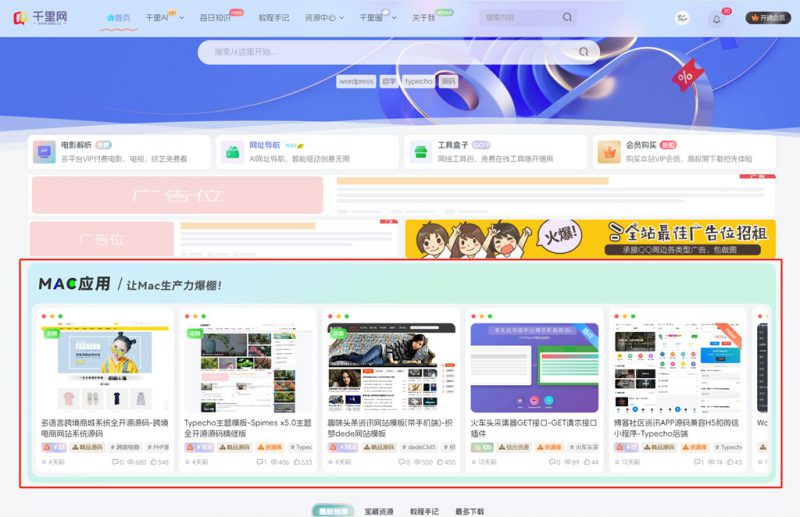Viewport: 800px width, 517px height.
Task: Click the #火车头采 tag
Action: [584, 447]
